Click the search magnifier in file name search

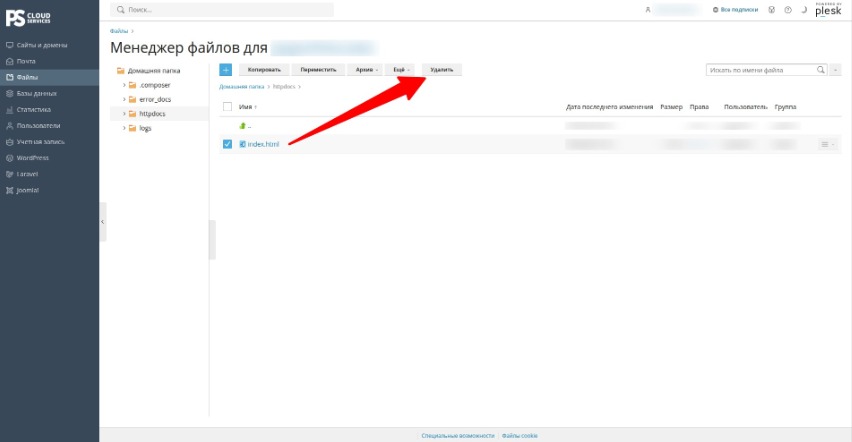tap(820, 70)
